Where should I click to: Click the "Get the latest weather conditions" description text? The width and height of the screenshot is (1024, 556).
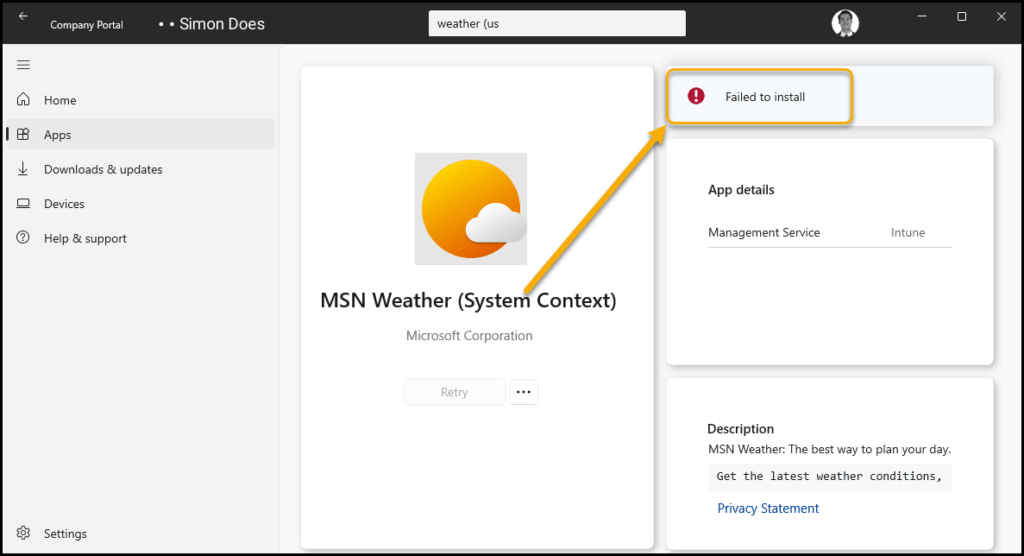click(x=829, y=477)
